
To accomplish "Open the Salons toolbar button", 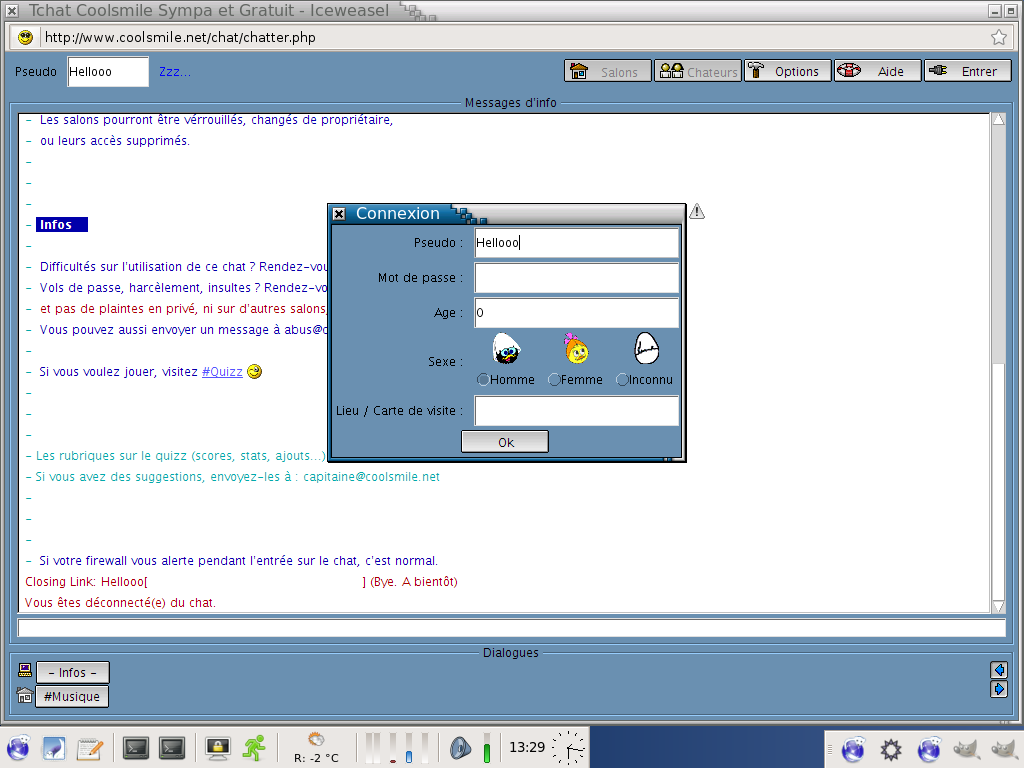I will (607, 71).
